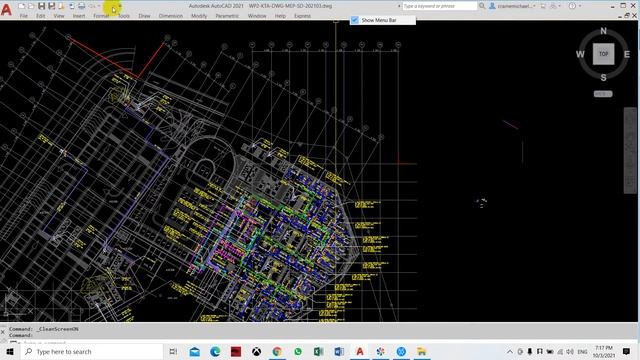The height and width of the screenshot is (360, 640).
Task: Click the vertical navigation bar on right edge
Action: coord(629,150)
